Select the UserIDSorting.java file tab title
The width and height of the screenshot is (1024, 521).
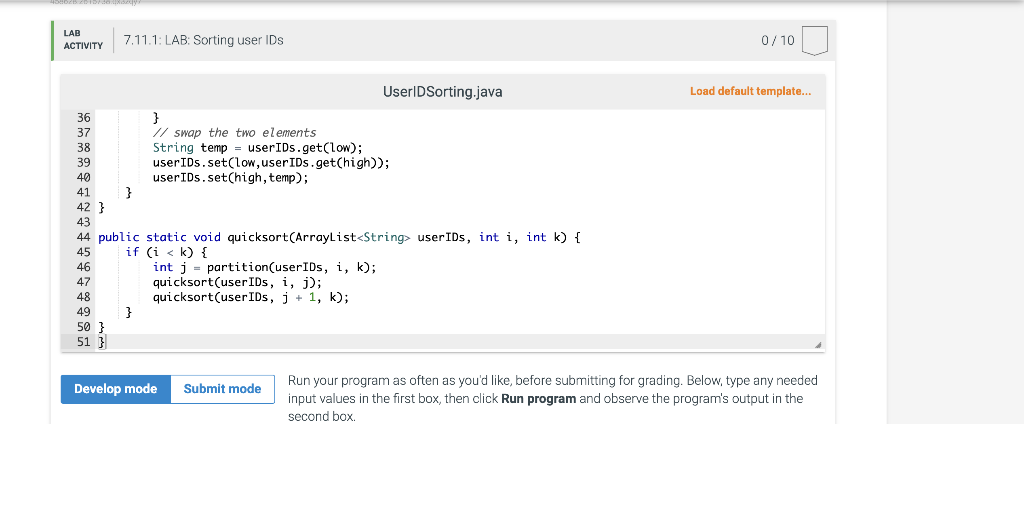pyautogui.click(x=443, y=92)
